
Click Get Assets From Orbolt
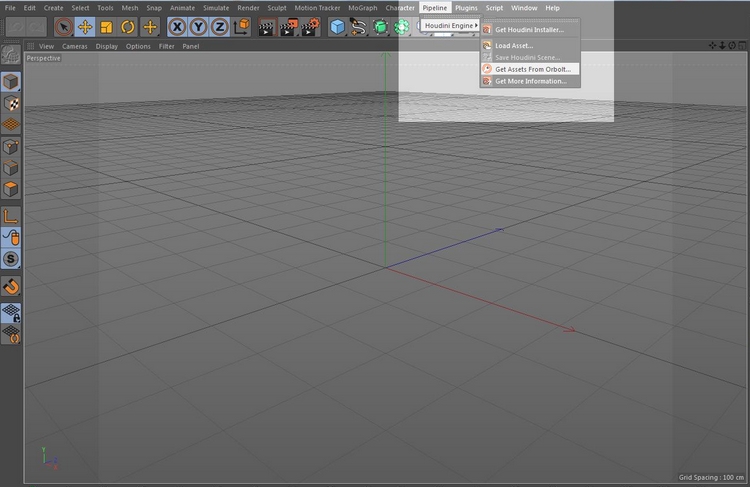pyautogui.click(x=532, y=69)
